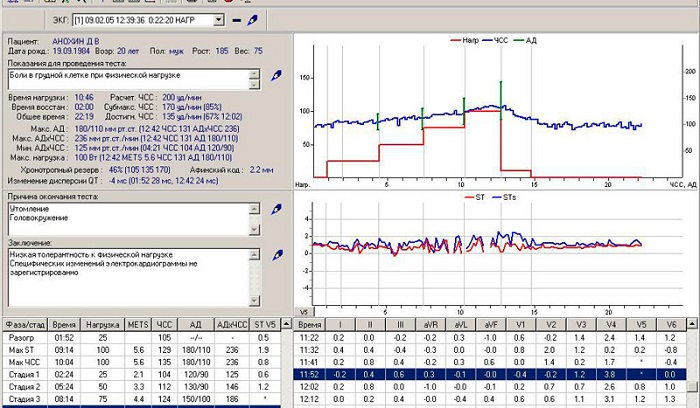Click pen icon beside test indications field
The width and height of the screenshot is (700, 408).
(277, 76)
